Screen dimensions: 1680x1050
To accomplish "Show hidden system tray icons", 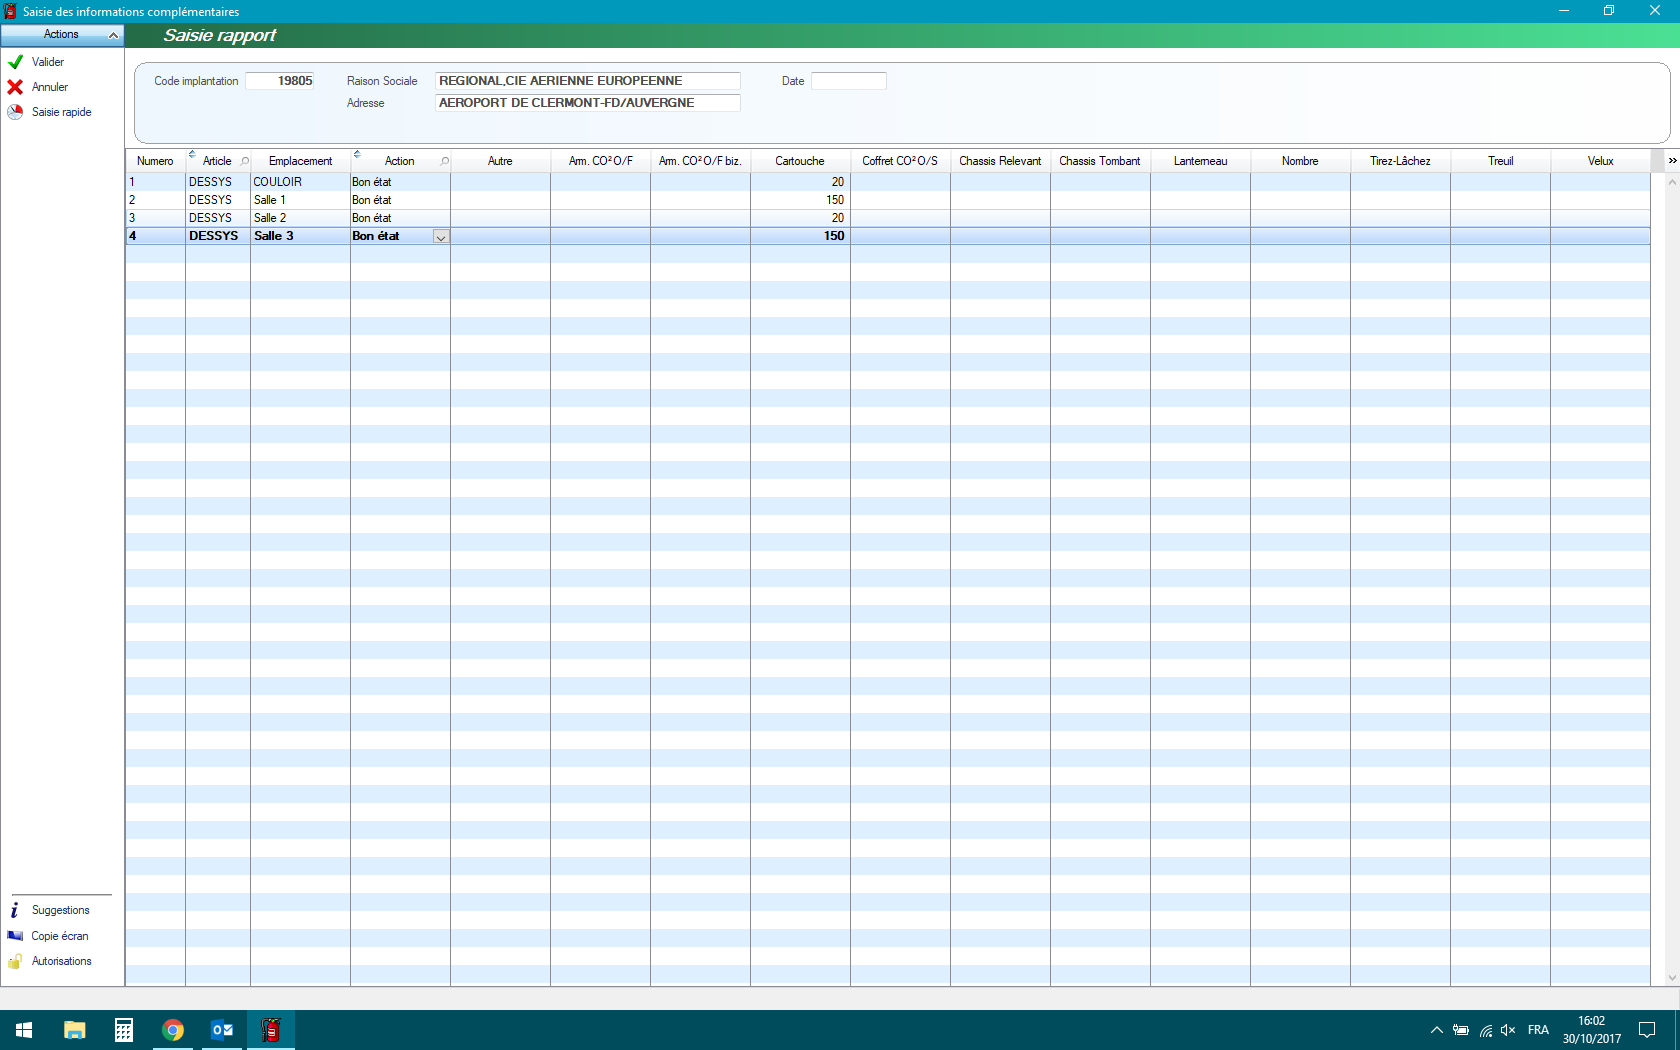I will pyautogui.click(x=1436, y=1030).
